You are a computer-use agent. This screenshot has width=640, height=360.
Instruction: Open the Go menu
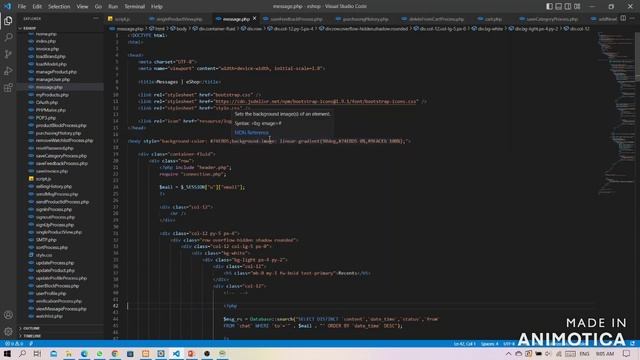tap(98, 7)
